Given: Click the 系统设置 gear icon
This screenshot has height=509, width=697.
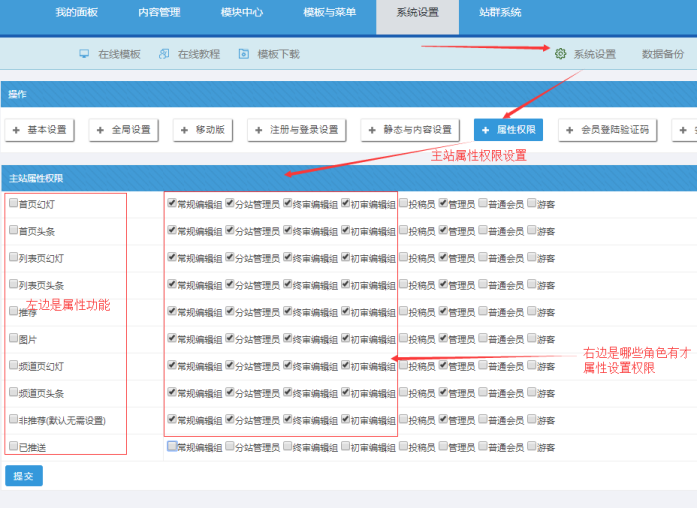Looking at the screenshot, I should click(560, 54).
